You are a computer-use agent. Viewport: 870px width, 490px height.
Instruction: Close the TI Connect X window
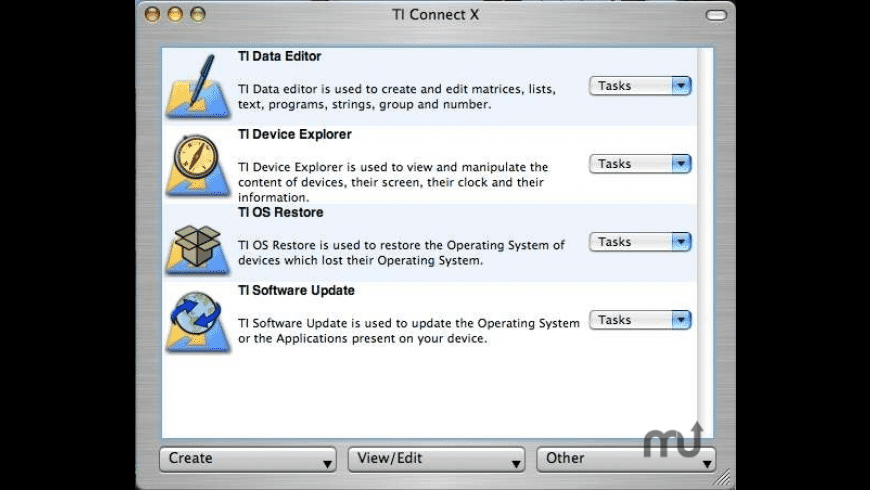point(153,14)
